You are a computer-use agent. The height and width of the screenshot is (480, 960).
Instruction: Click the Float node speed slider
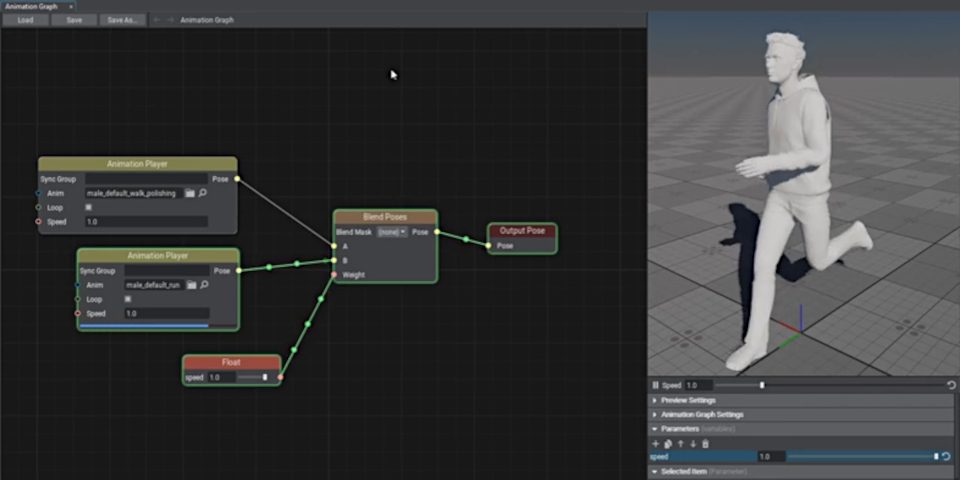coord(251,378)
